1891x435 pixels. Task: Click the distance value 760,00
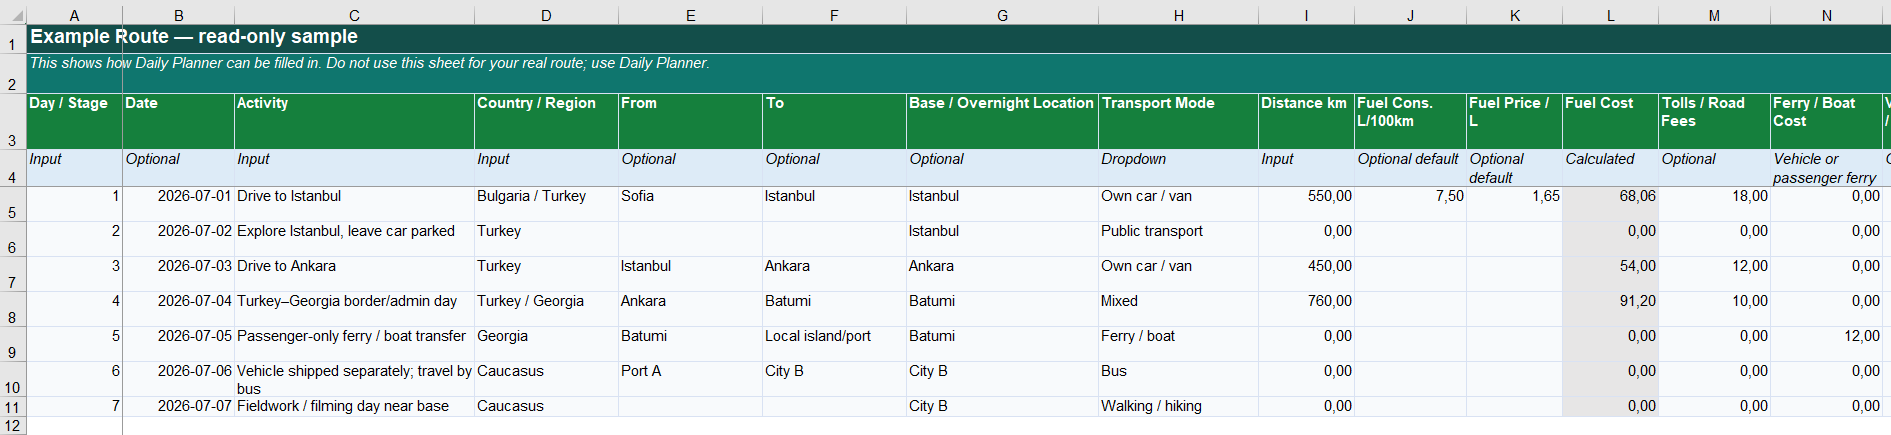point(1306,309)
